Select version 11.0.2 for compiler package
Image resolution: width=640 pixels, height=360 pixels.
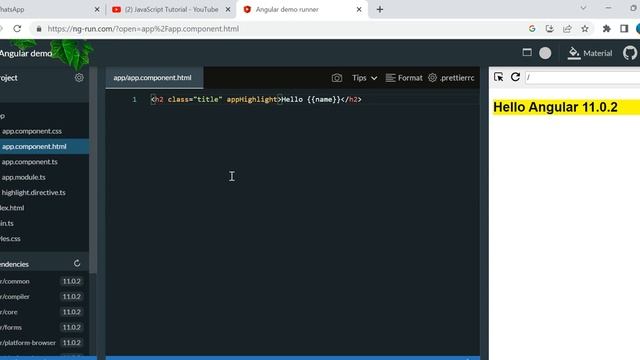(x=71, y=297)
